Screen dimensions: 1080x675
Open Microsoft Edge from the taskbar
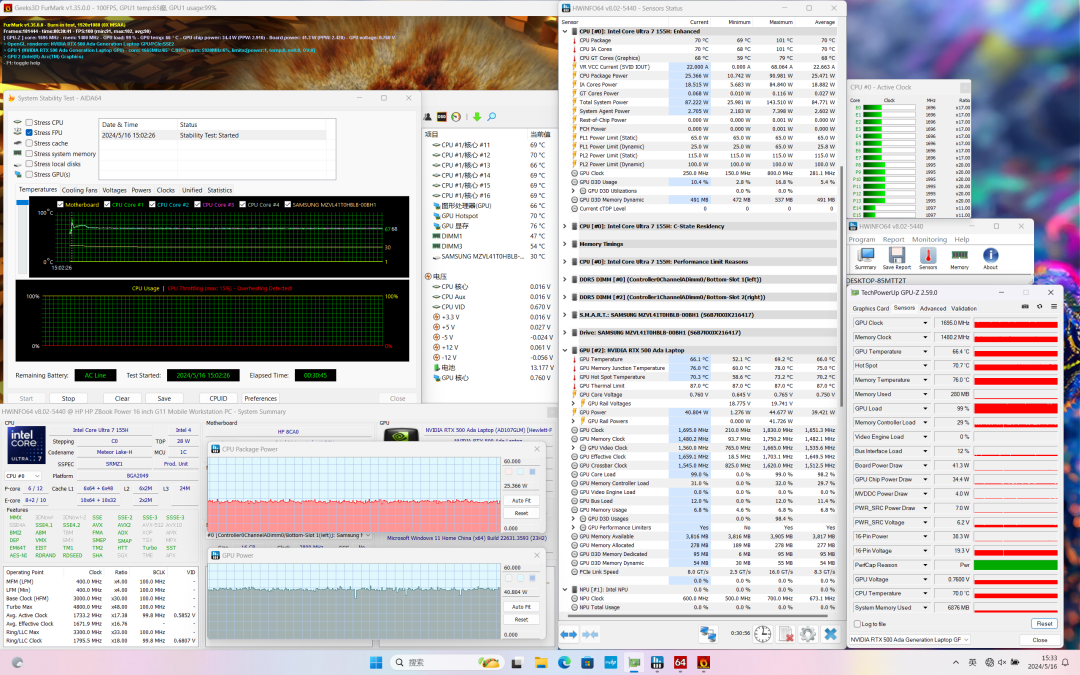click(564, 663)
